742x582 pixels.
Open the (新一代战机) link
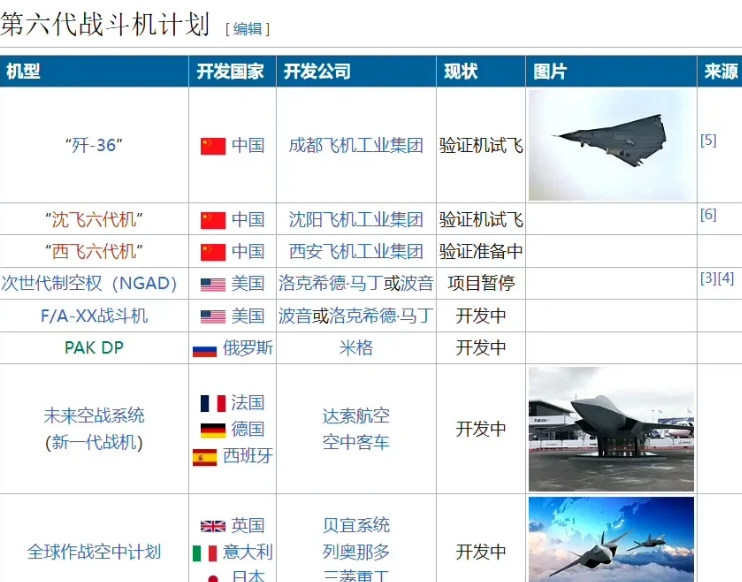click(94, 442)
